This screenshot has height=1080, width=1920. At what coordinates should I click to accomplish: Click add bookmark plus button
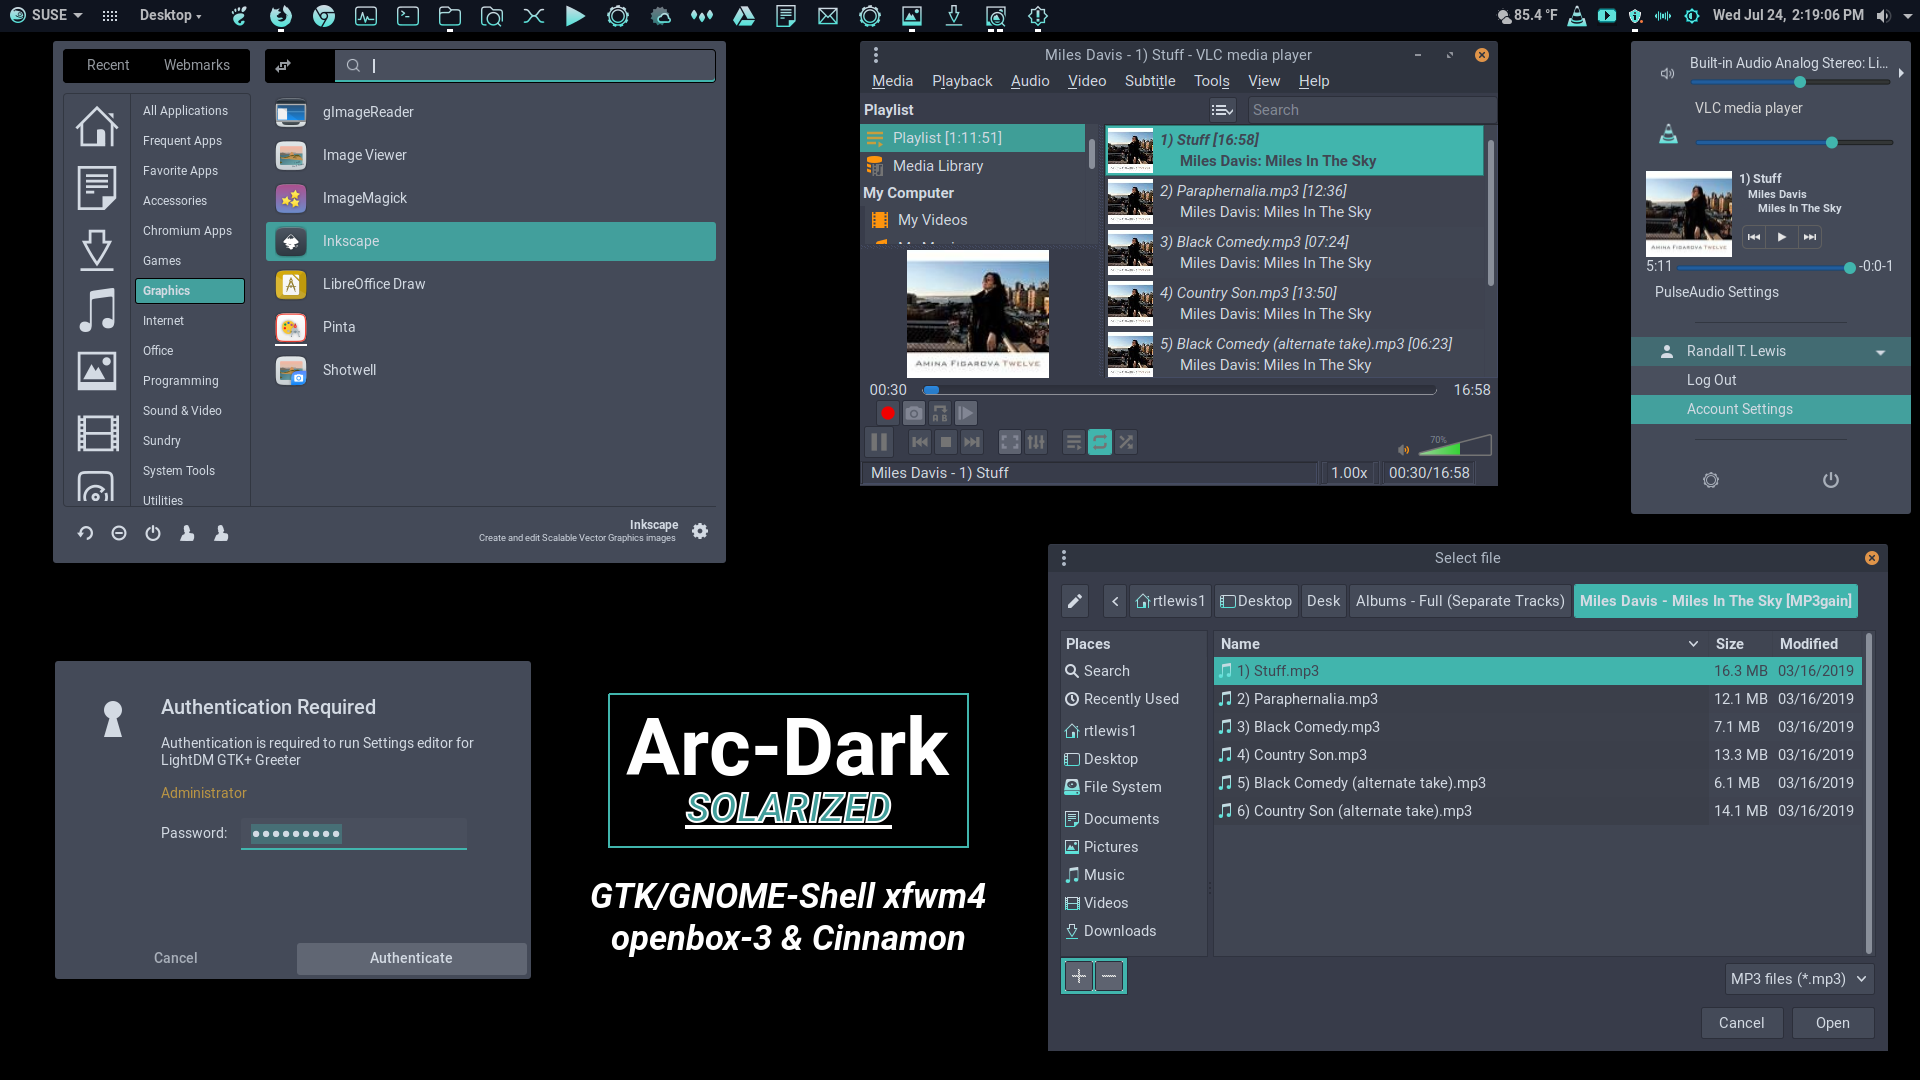coord(1079,976)
